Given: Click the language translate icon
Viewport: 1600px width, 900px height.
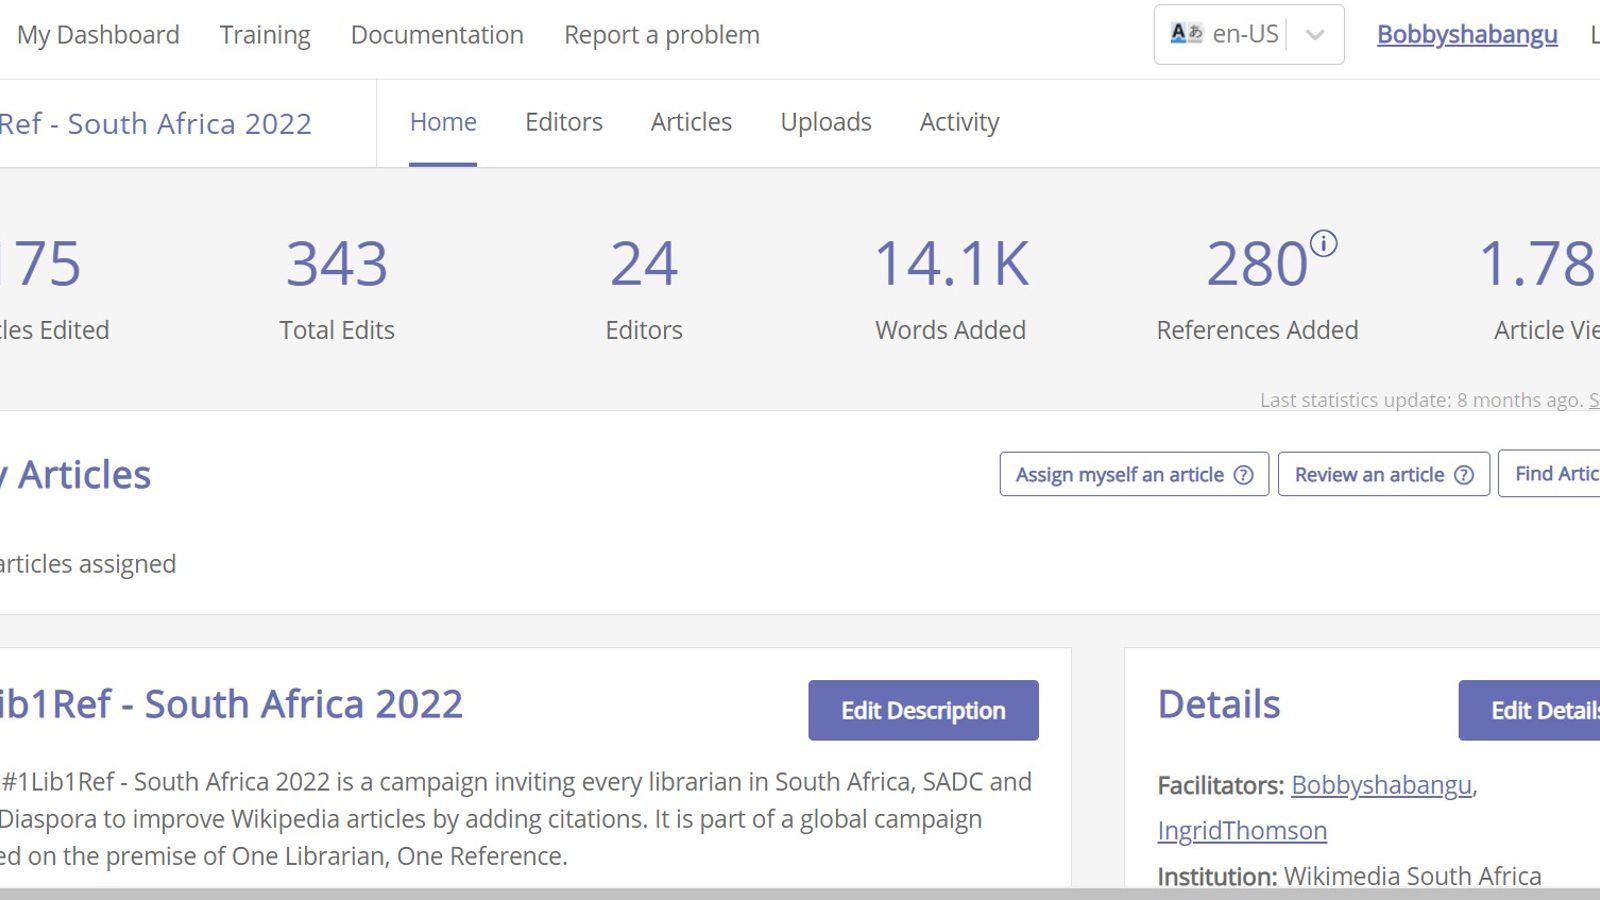Looking at the screenshot, I should (1186, 34).
